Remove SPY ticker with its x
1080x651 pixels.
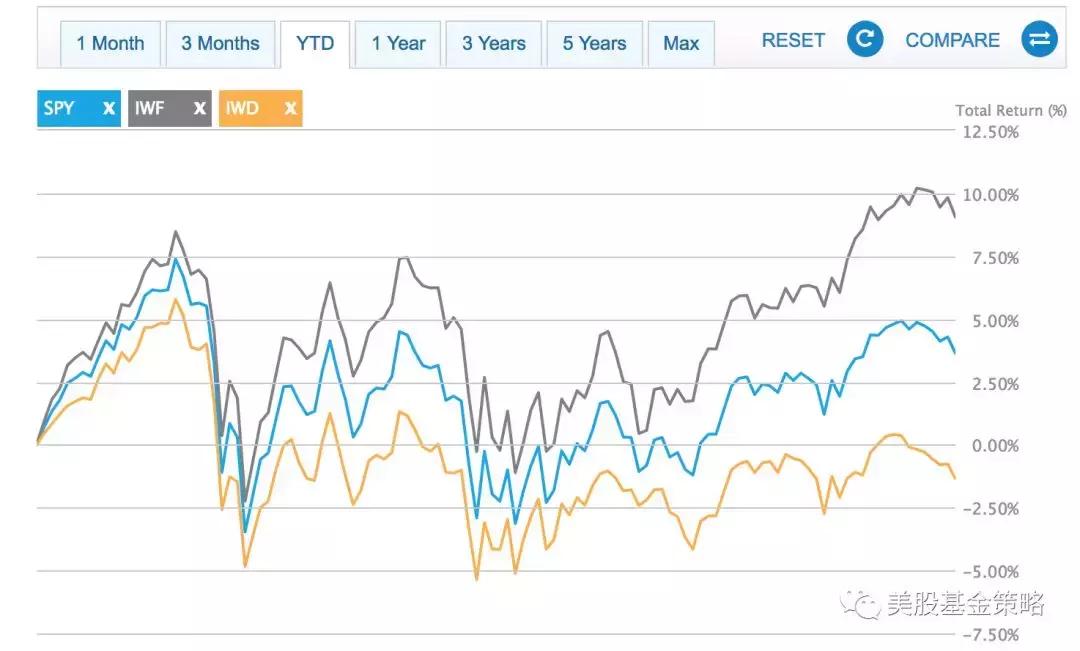point(109,108)
